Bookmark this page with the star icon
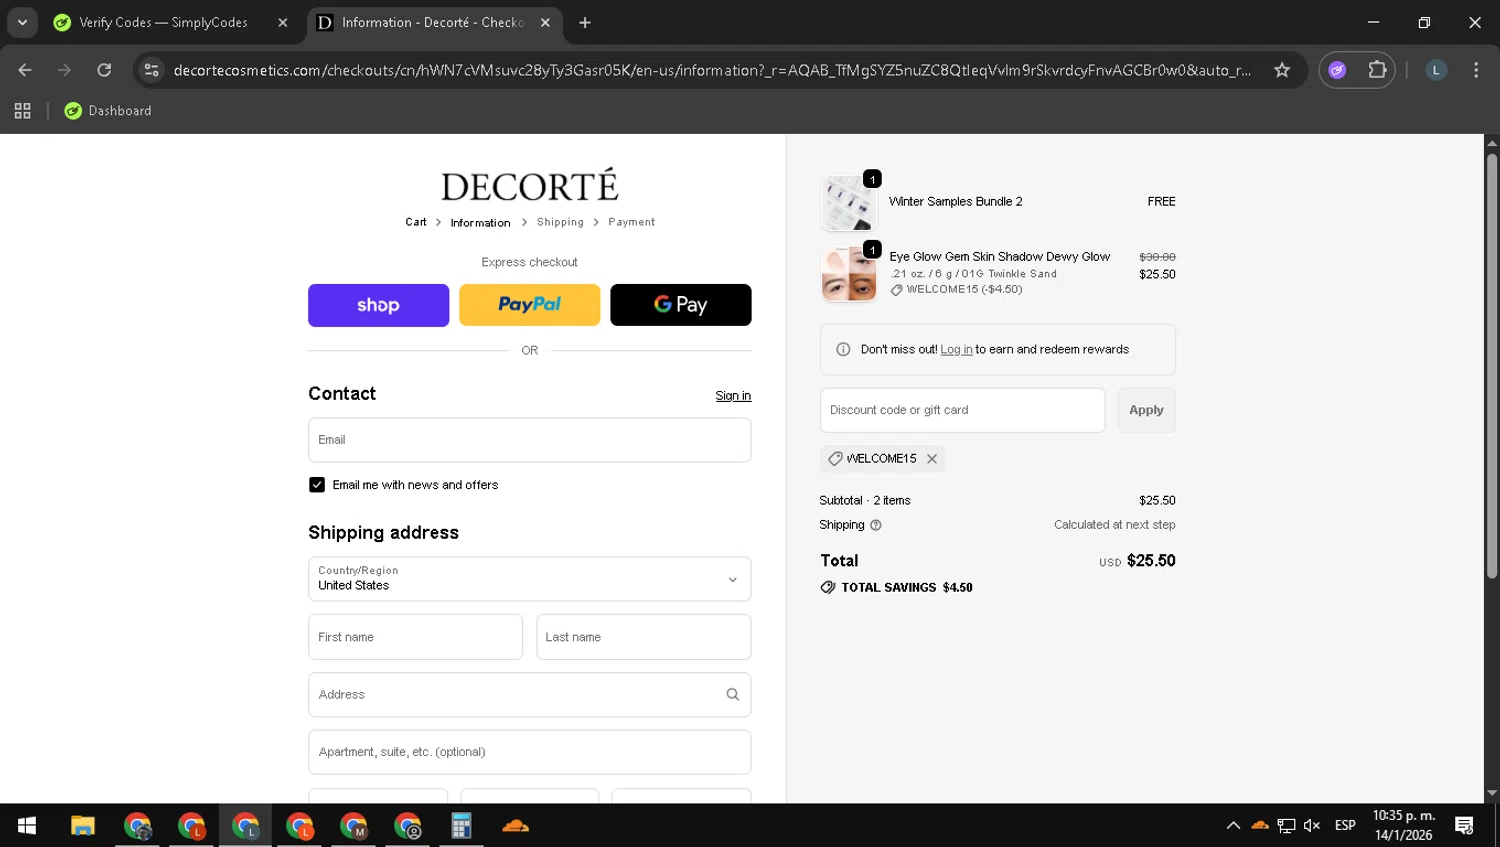Screen dimensions: 1500x847 [x=1282, y=70]
